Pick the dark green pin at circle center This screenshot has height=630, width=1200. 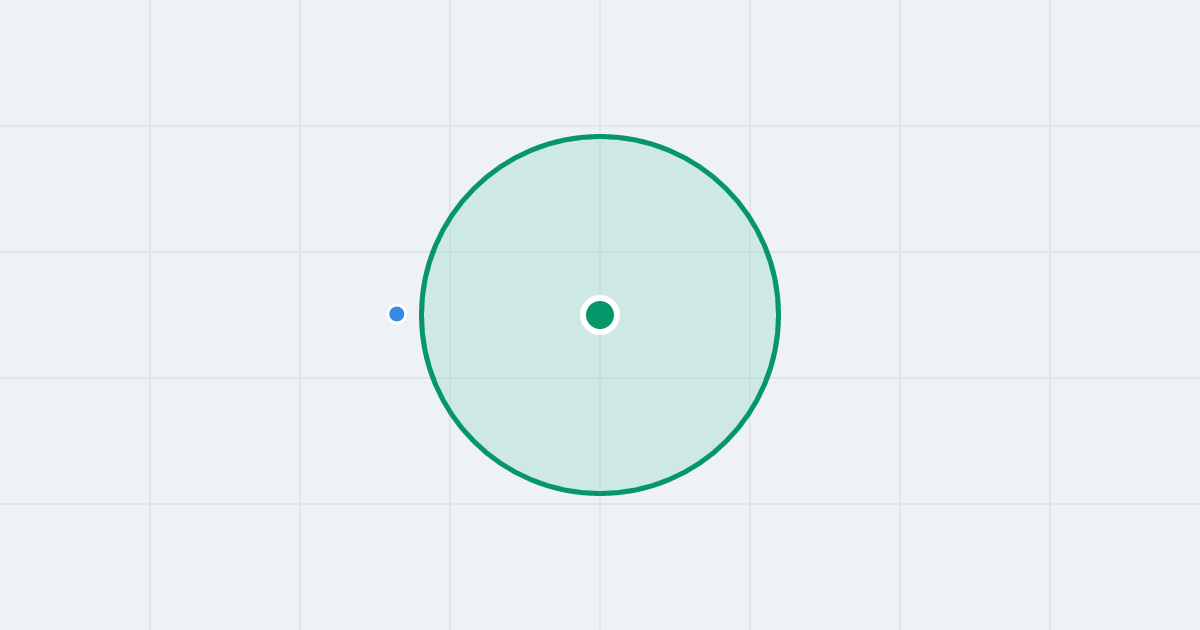tap(600, 315)
